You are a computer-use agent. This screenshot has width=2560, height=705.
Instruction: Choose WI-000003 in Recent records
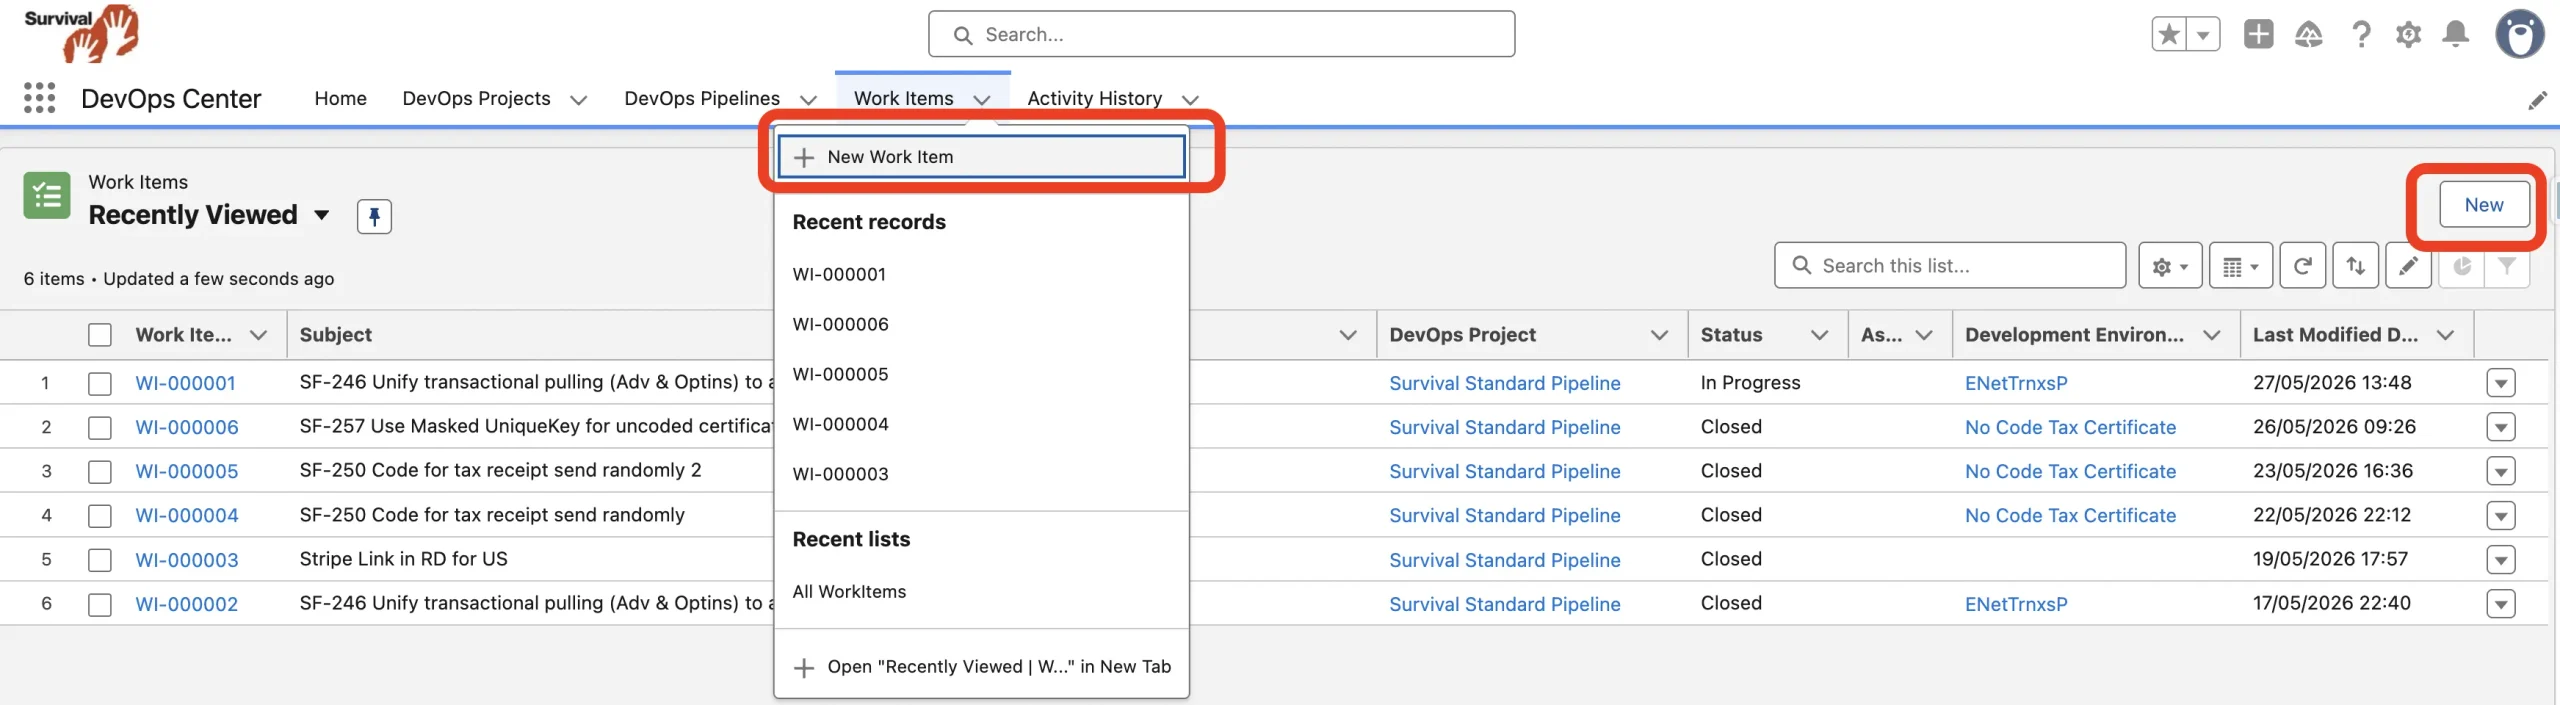[x=981, y=474]
